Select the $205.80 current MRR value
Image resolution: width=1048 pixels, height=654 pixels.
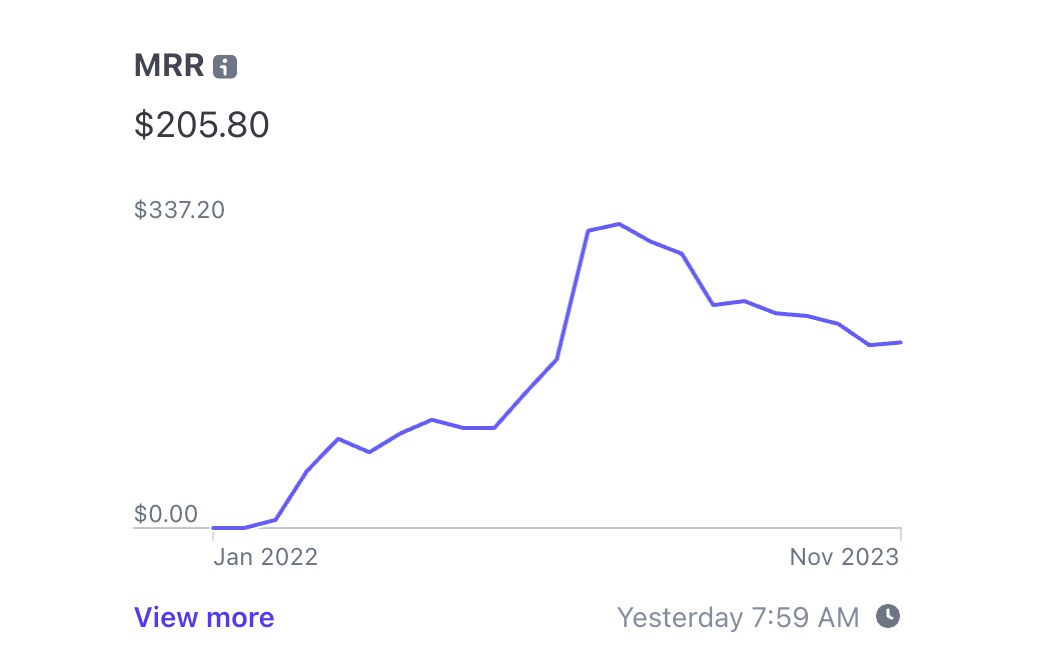[202, 125]
